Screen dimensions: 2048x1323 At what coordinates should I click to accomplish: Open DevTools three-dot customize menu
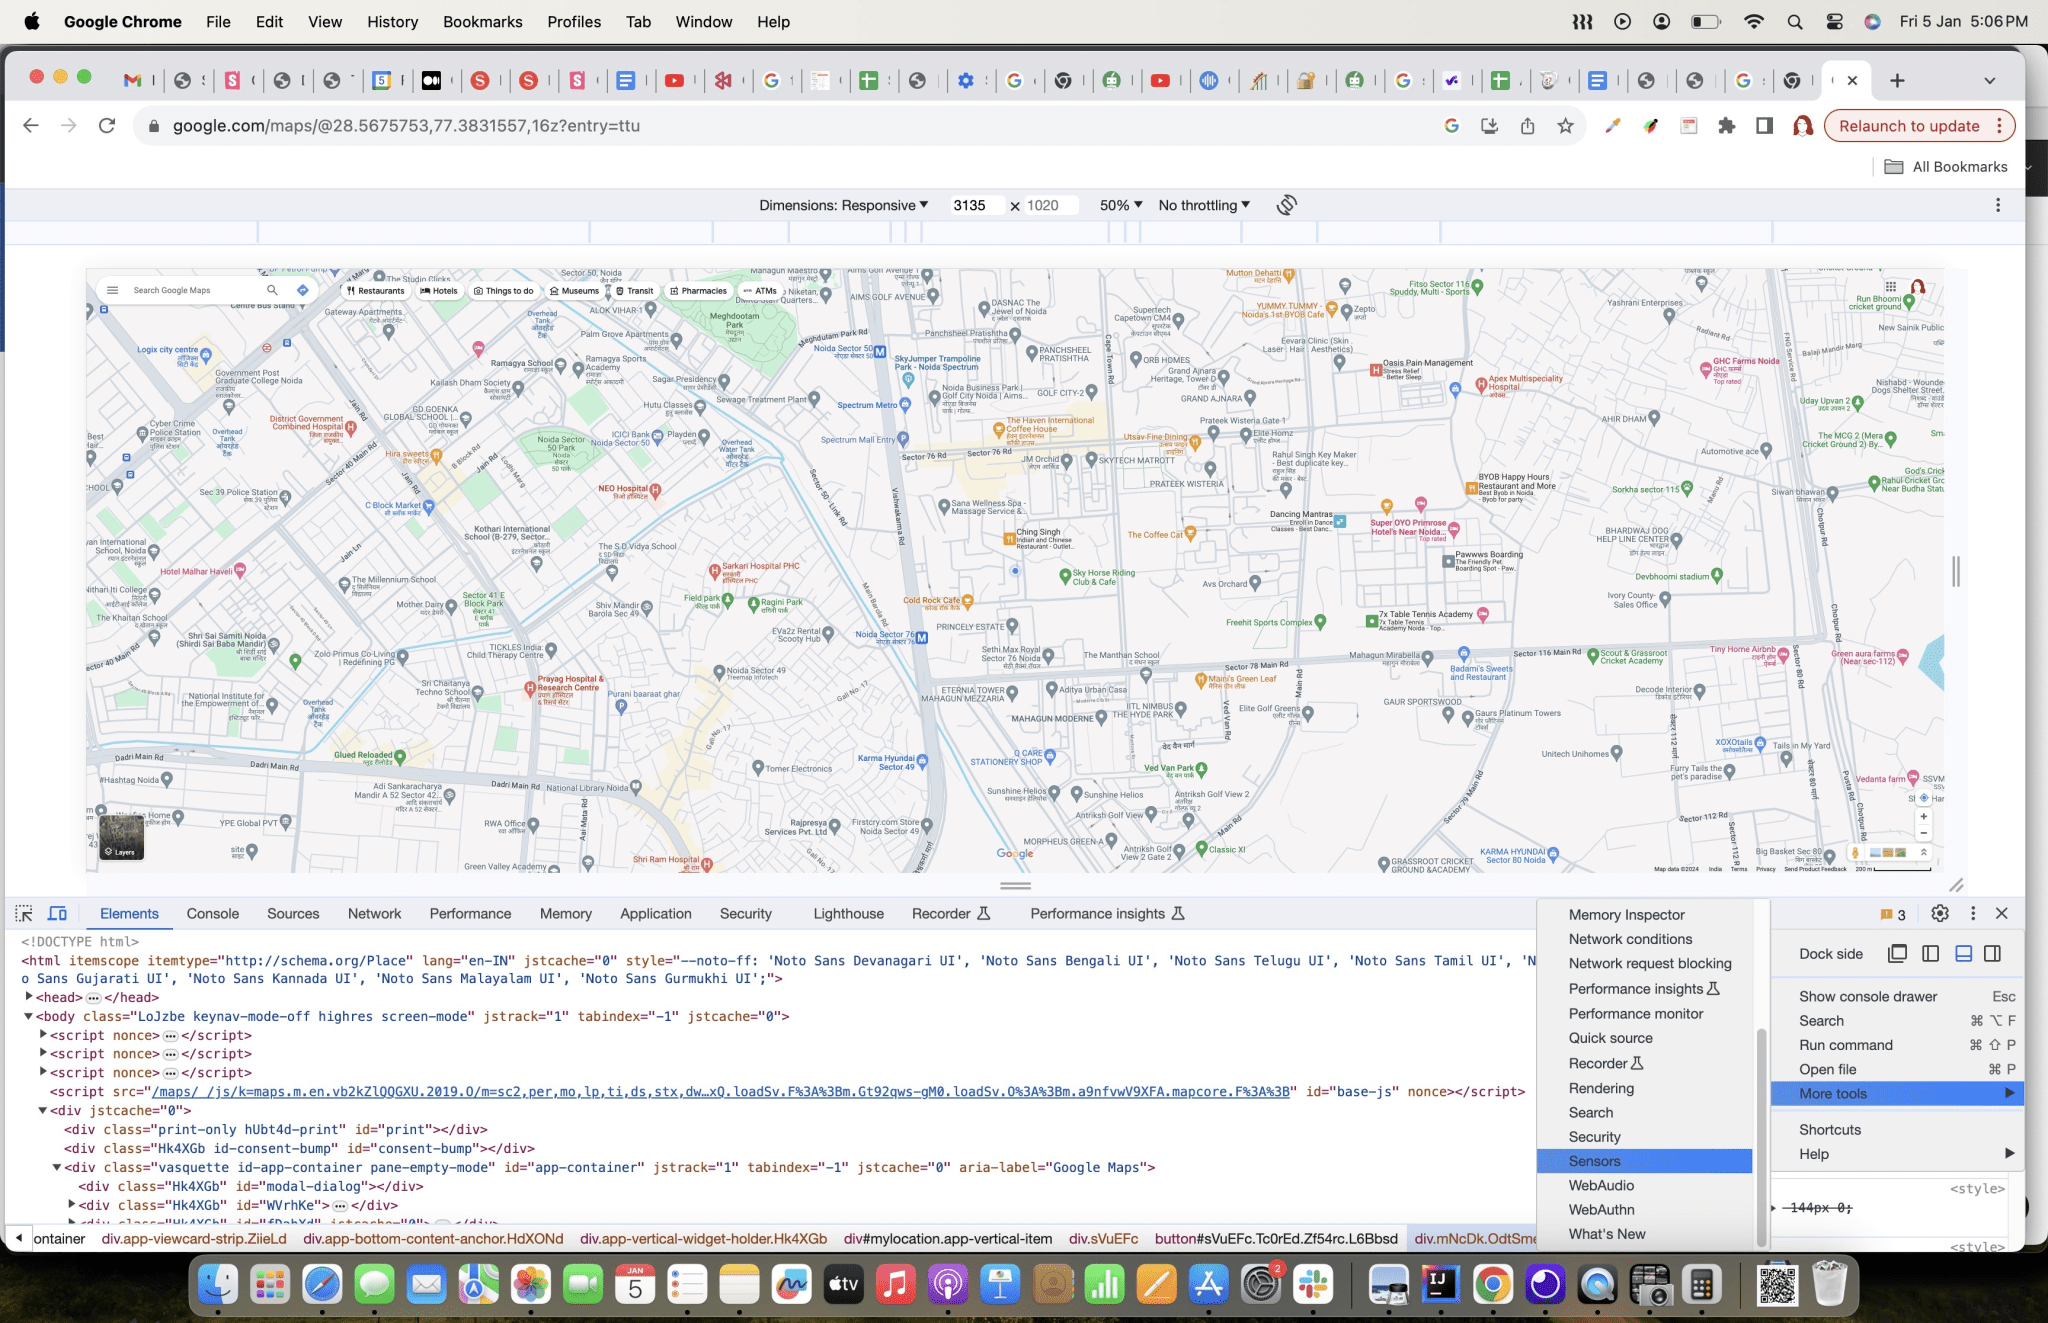click(x=1973, y=913)
